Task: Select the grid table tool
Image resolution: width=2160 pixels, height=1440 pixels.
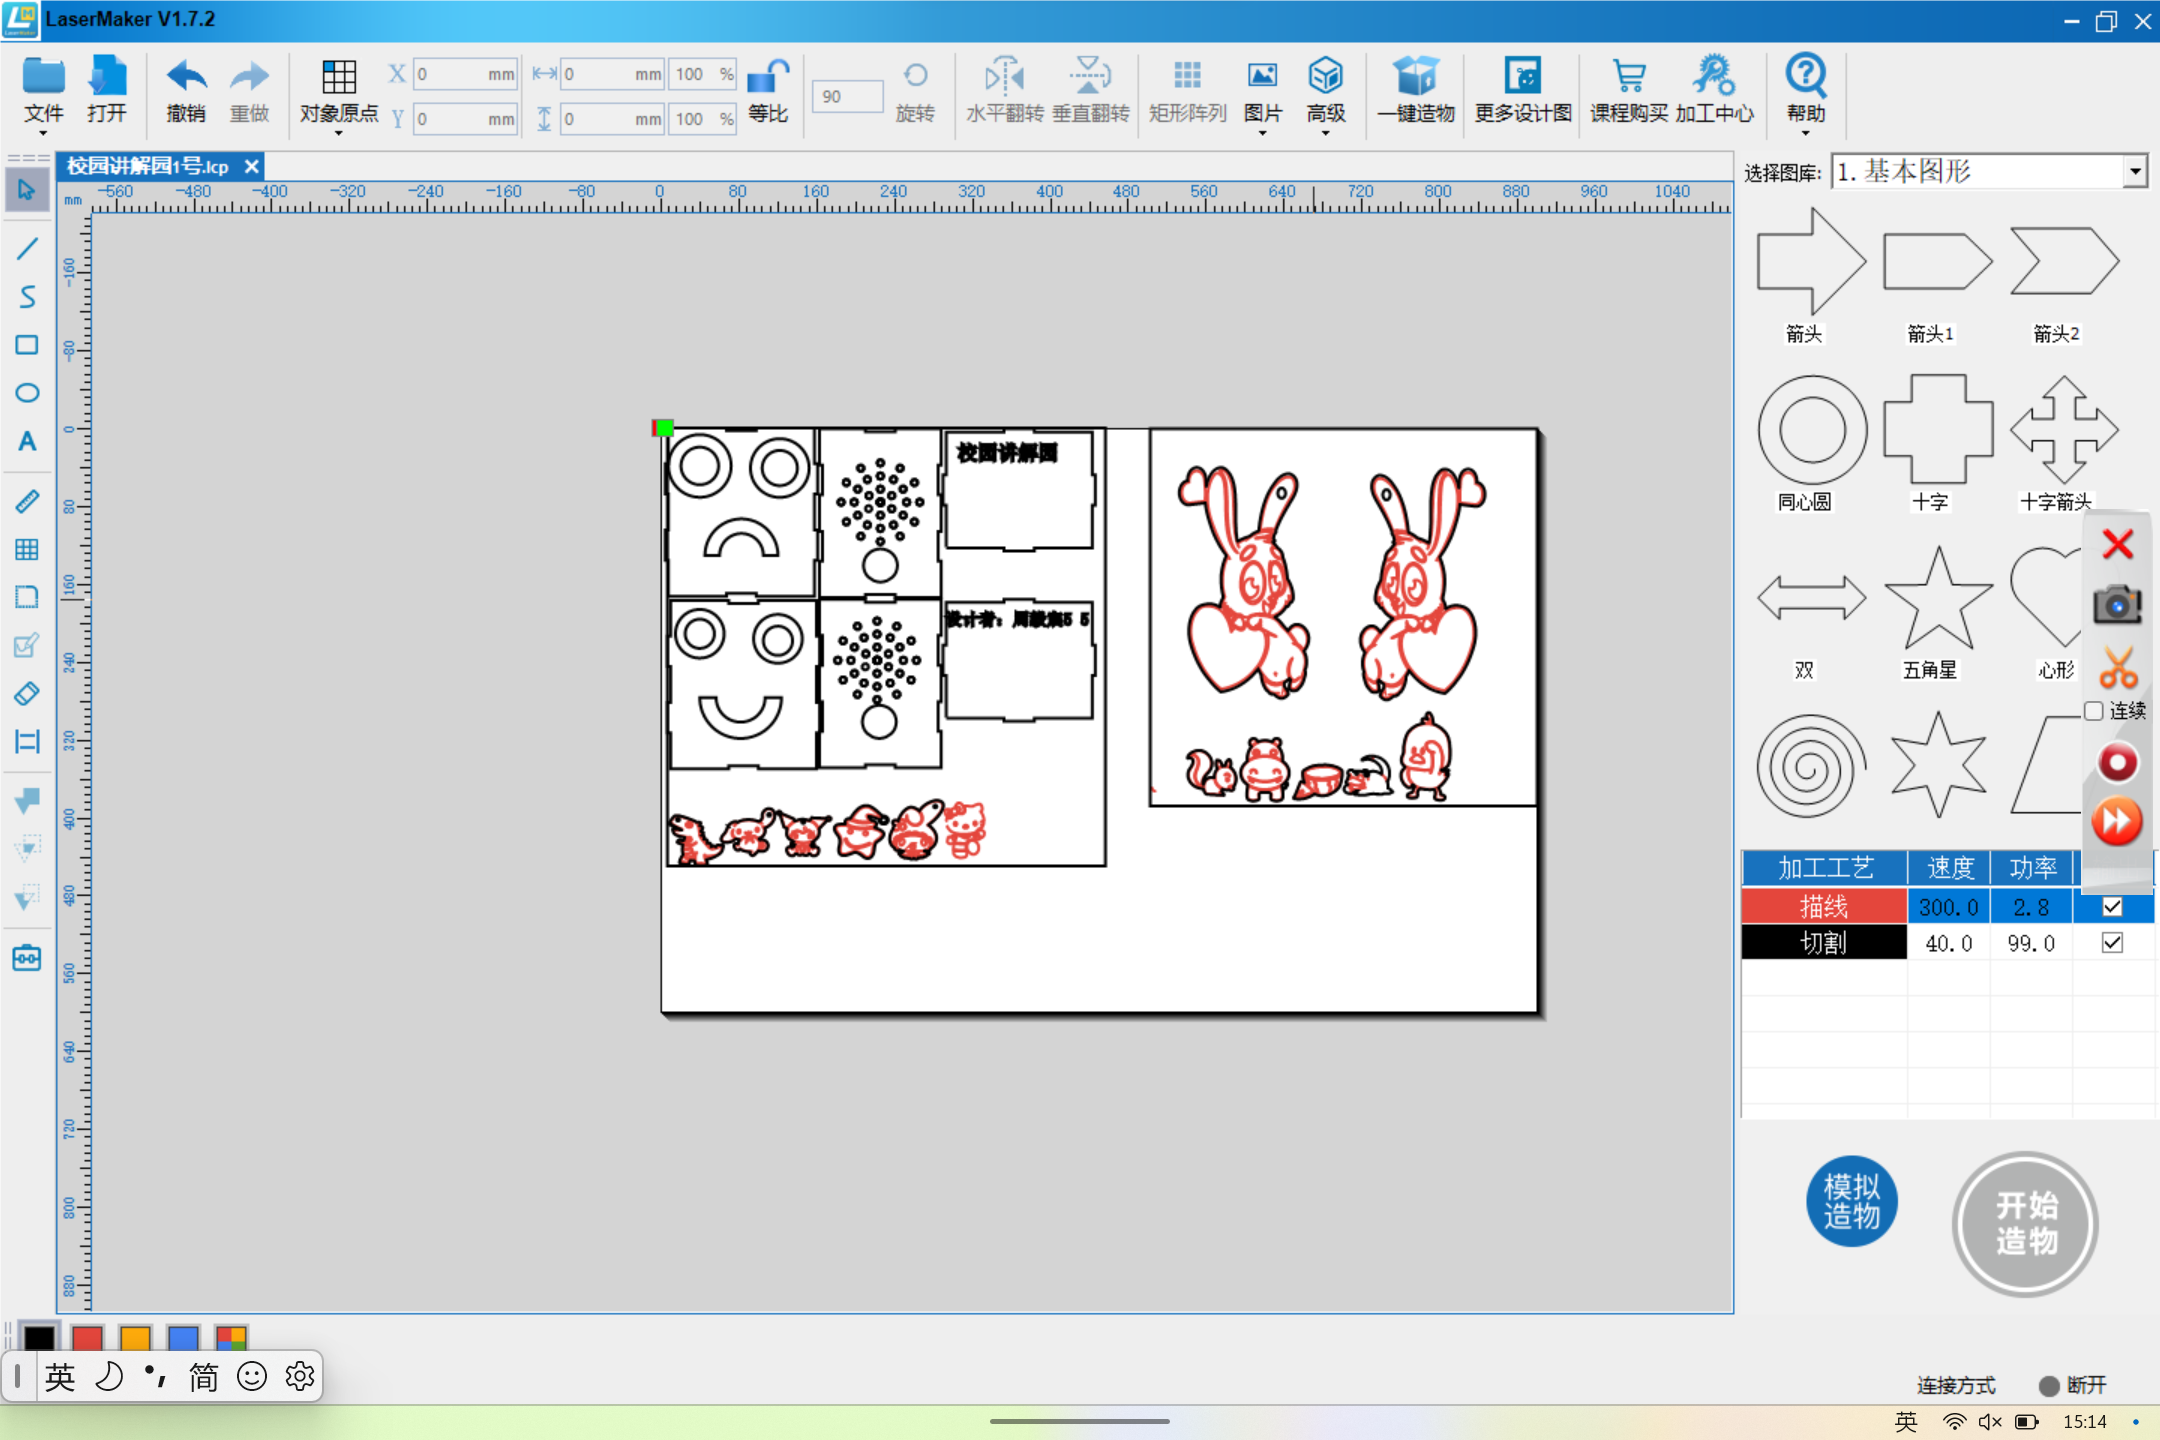Action: click(x=27, y=549)
